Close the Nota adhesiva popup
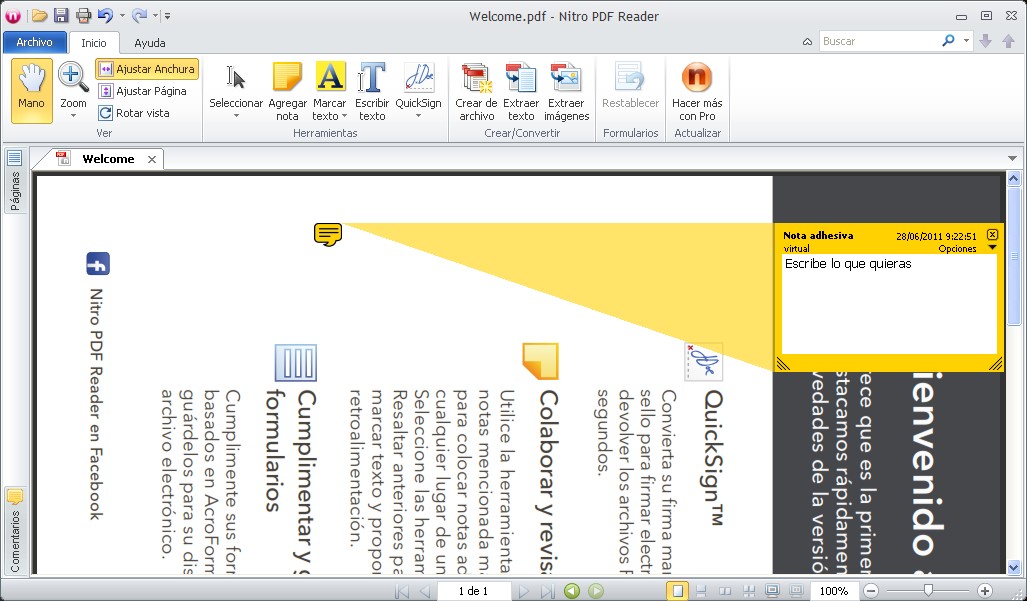 [x=992, y=234]
